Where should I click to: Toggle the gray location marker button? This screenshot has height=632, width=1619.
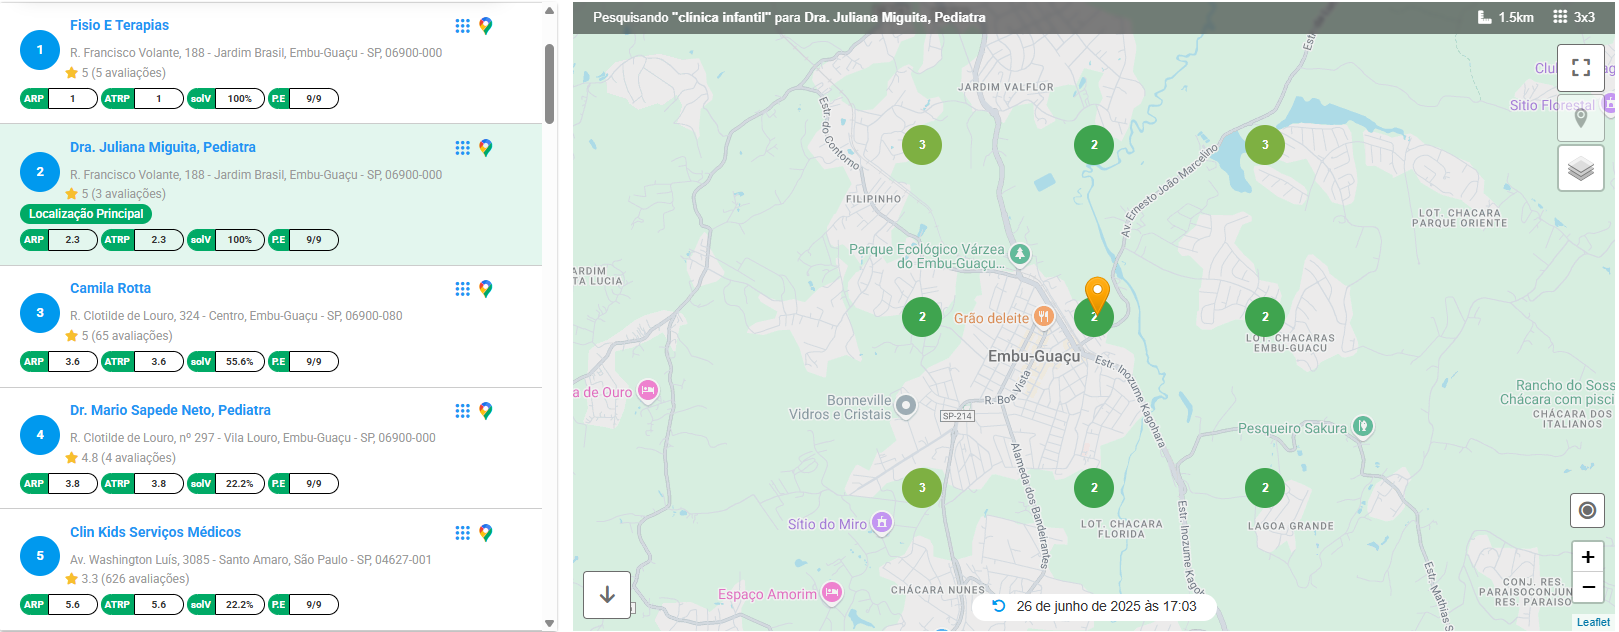1580,118
